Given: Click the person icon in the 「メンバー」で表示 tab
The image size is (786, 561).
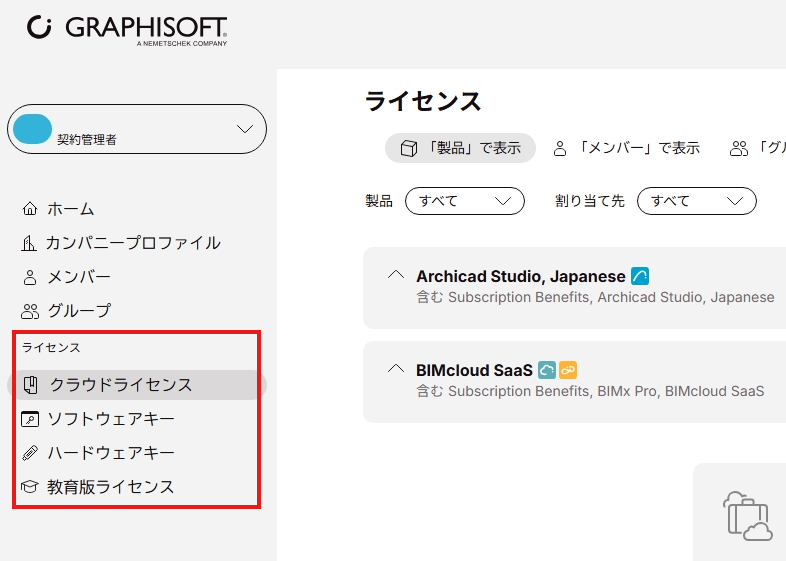Looking at the screenshot, I should point(560,148).
